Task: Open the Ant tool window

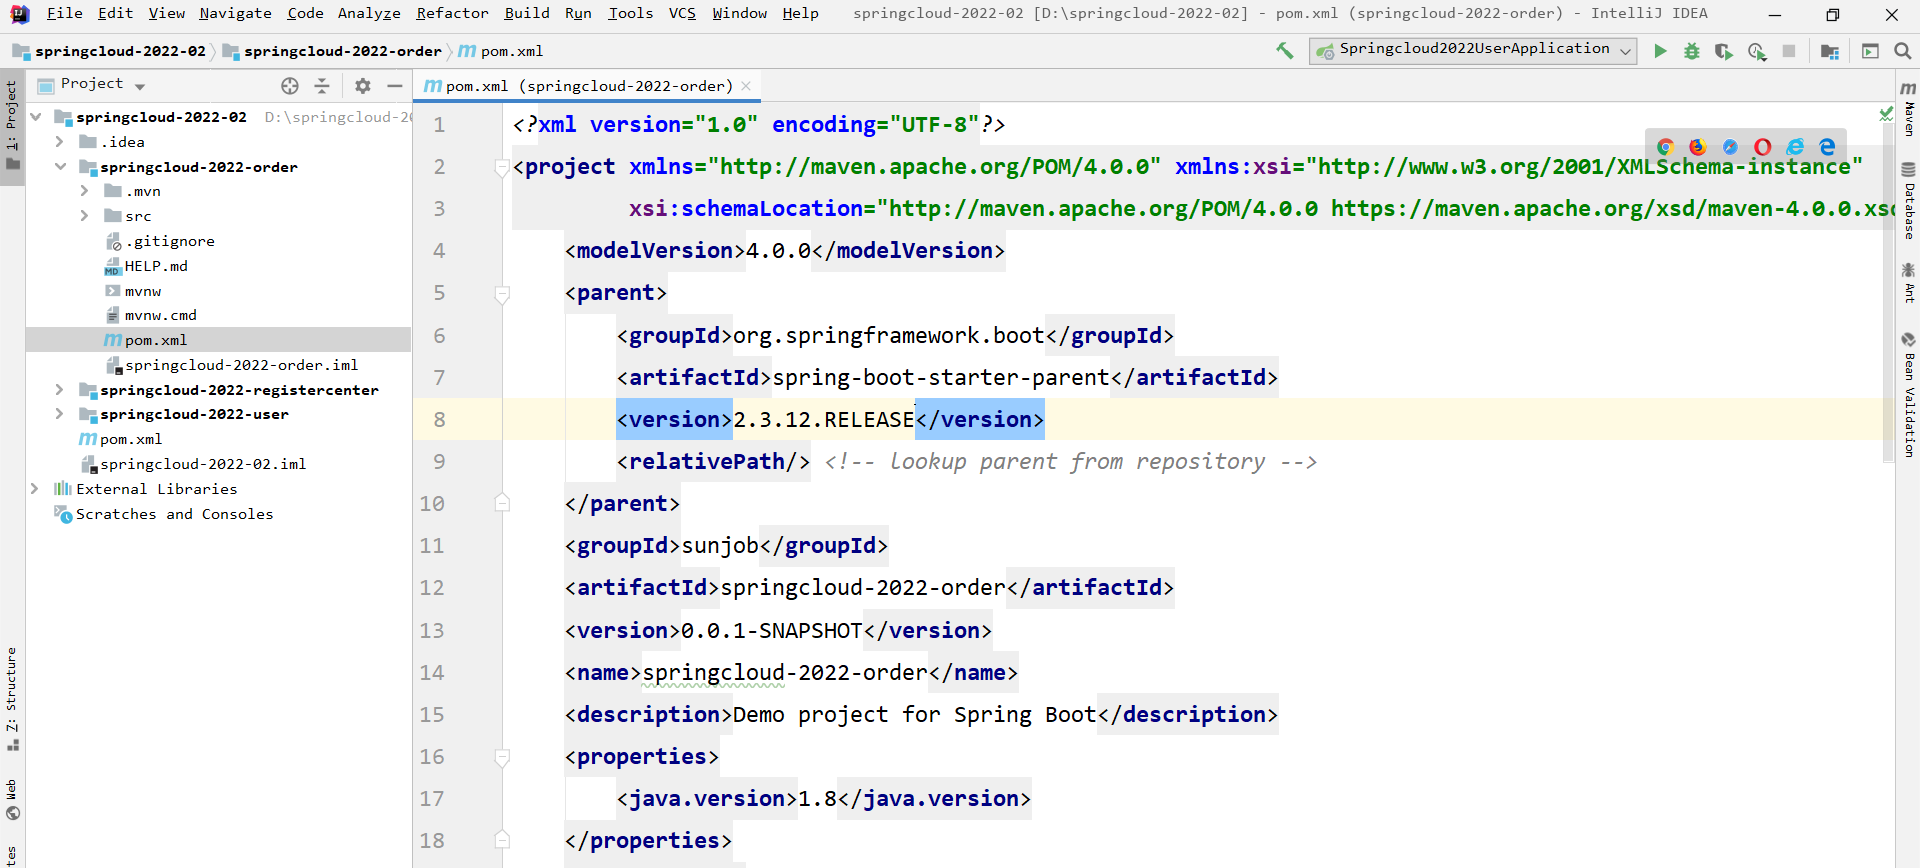Action: (x=1908, y=283)
